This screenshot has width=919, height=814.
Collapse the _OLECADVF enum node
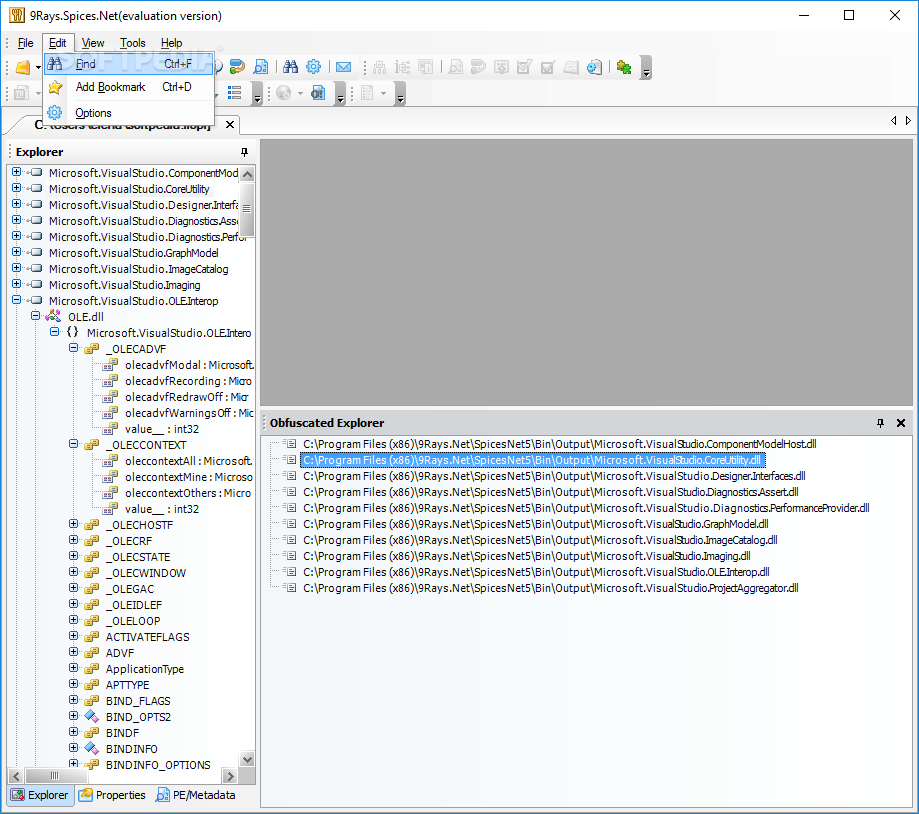73,348
